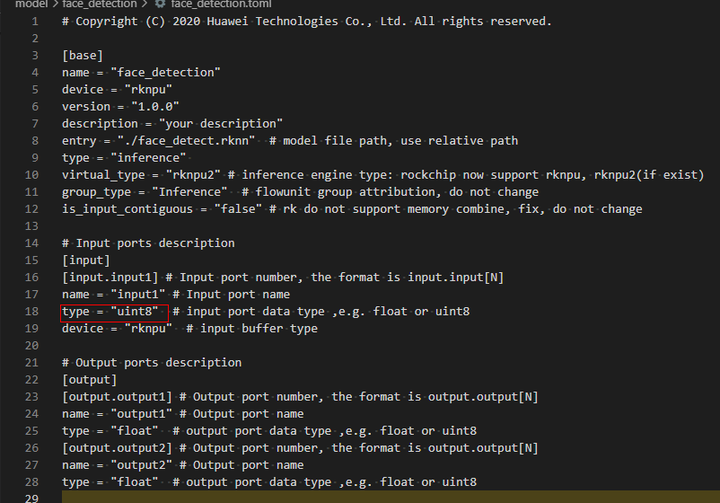Click the [base] section header
The image size is (720, 503).
coord(82,55)
